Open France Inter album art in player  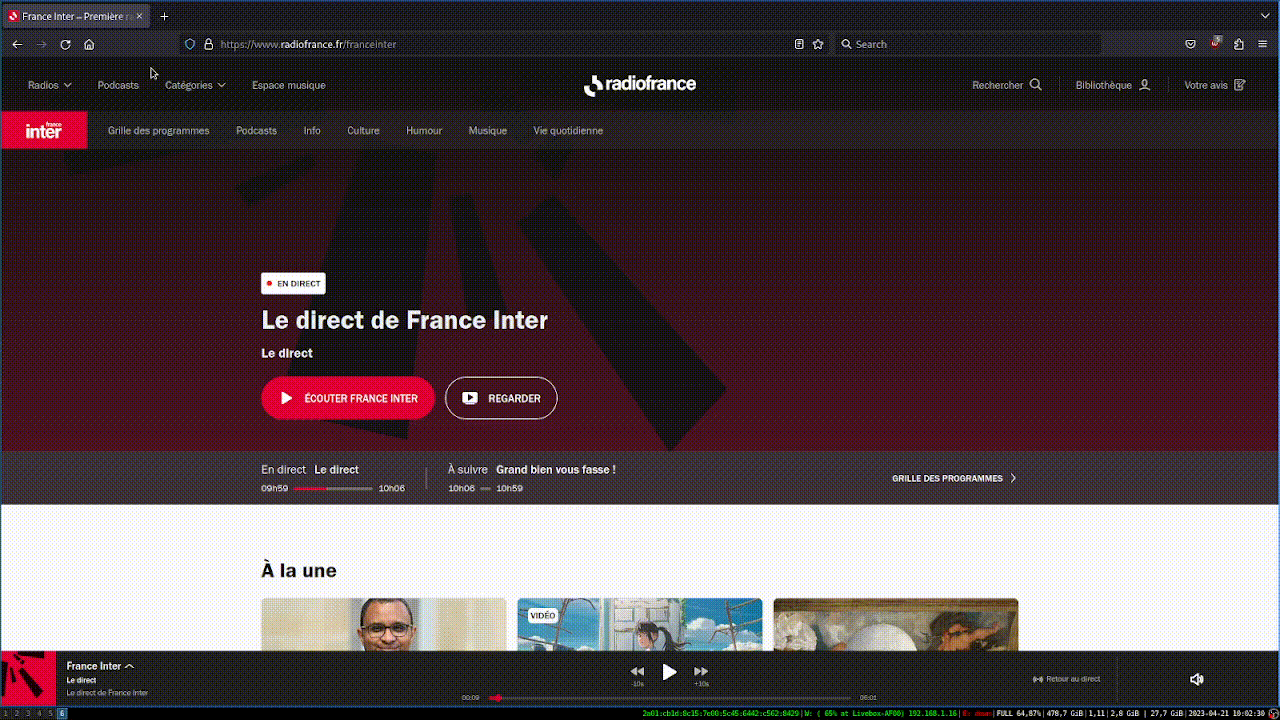28,679
